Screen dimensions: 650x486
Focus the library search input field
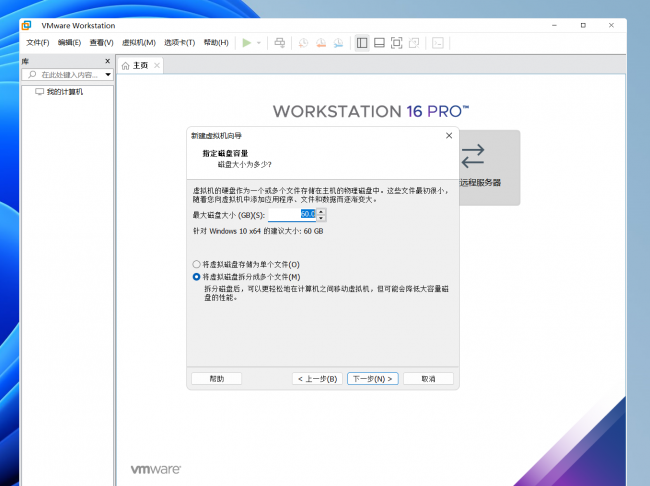click(68, 75)
